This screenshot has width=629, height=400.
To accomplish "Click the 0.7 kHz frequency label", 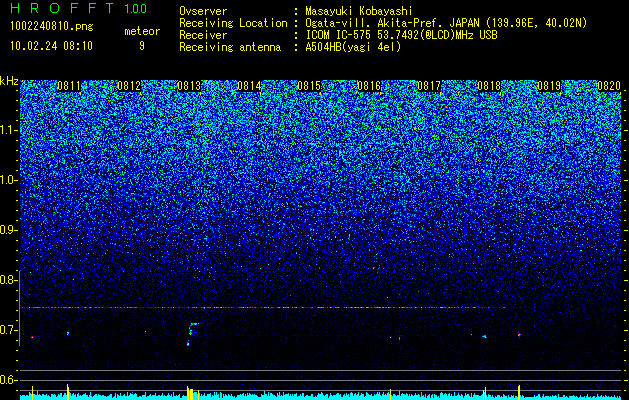I will [x=9, y=330].
